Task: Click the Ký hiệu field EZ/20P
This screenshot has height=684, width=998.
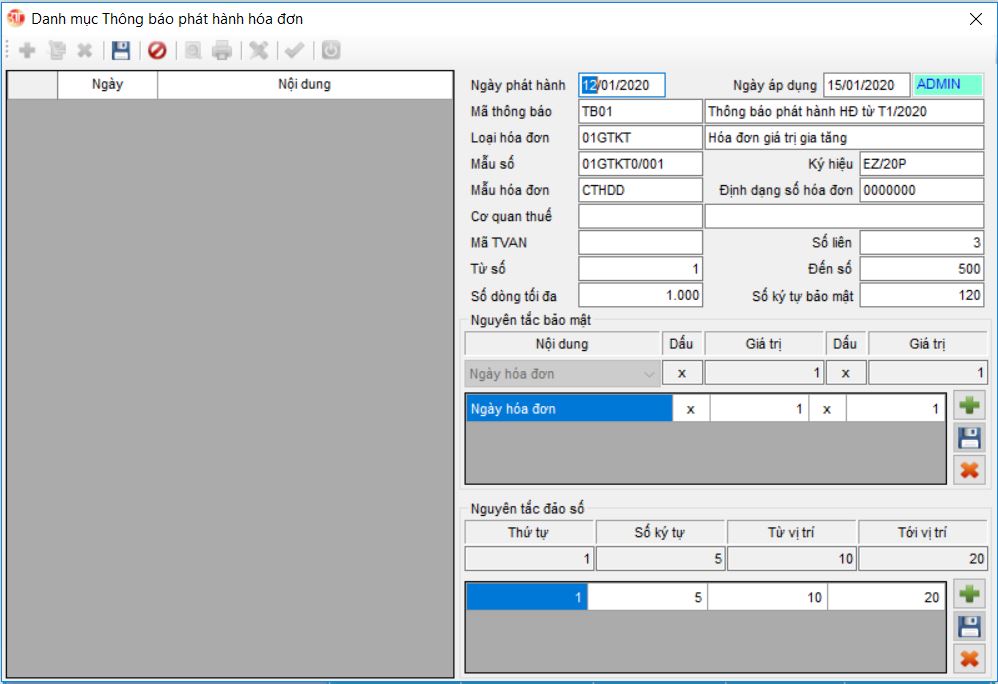Action: [922, 164]
